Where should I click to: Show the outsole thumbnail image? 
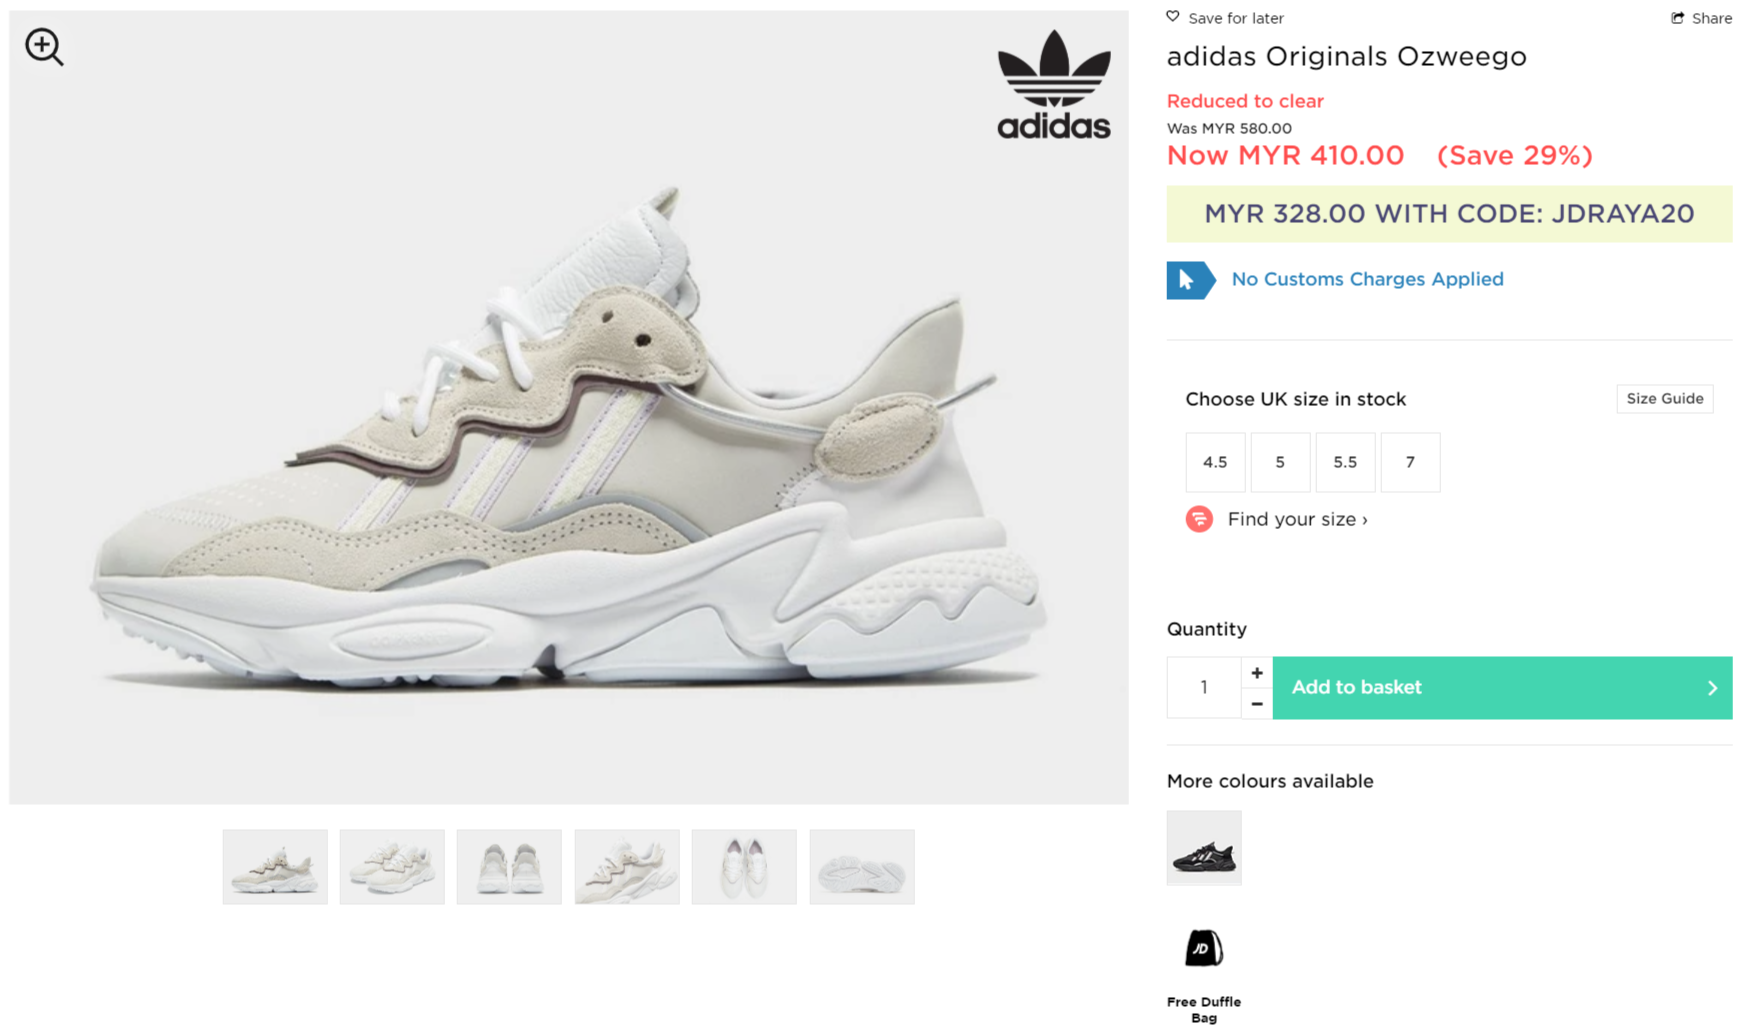pyautogui.click(x=862, y=867)
